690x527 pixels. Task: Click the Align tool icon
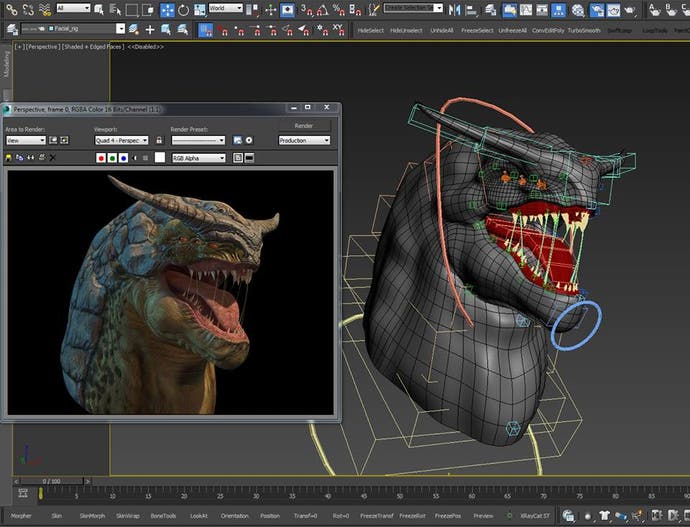click(x=471, y=9)
